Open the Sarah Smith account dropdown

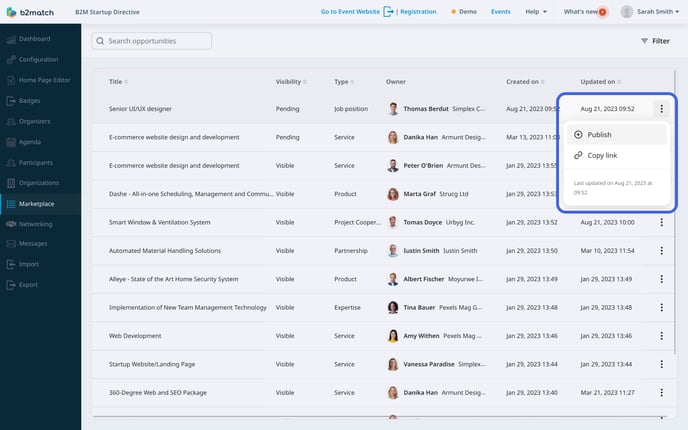tap(657, 12)
